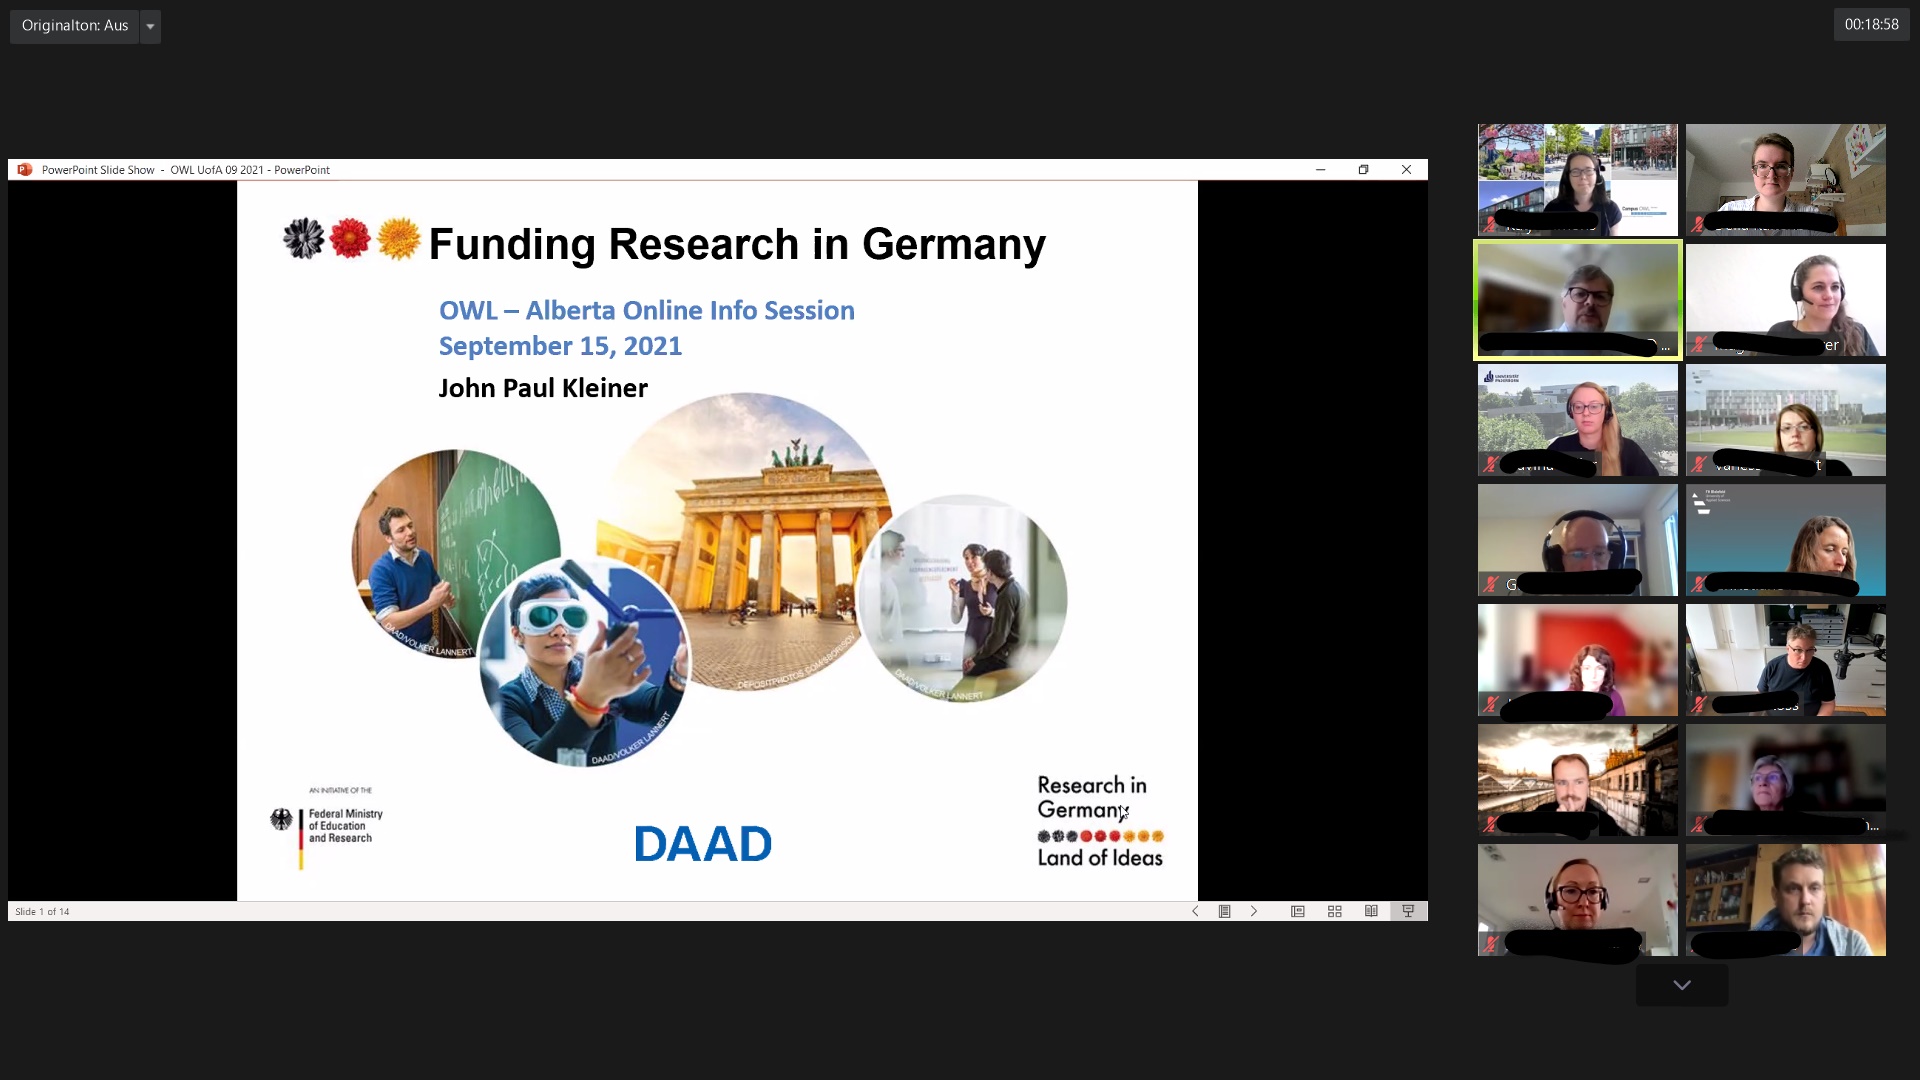This screenshot has height=1080, width=1920.
Task: Click the circular photo of student wearing goggles
Action: pos(584,662)
